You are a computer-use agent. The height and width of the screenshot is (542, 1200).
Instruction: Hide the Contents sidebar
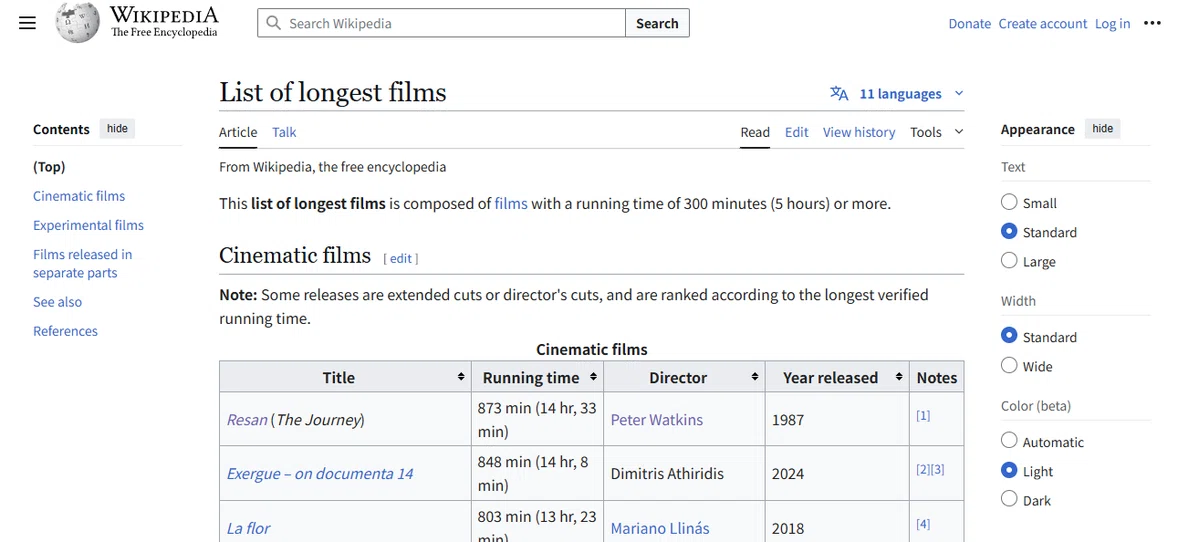coord(118,129)
